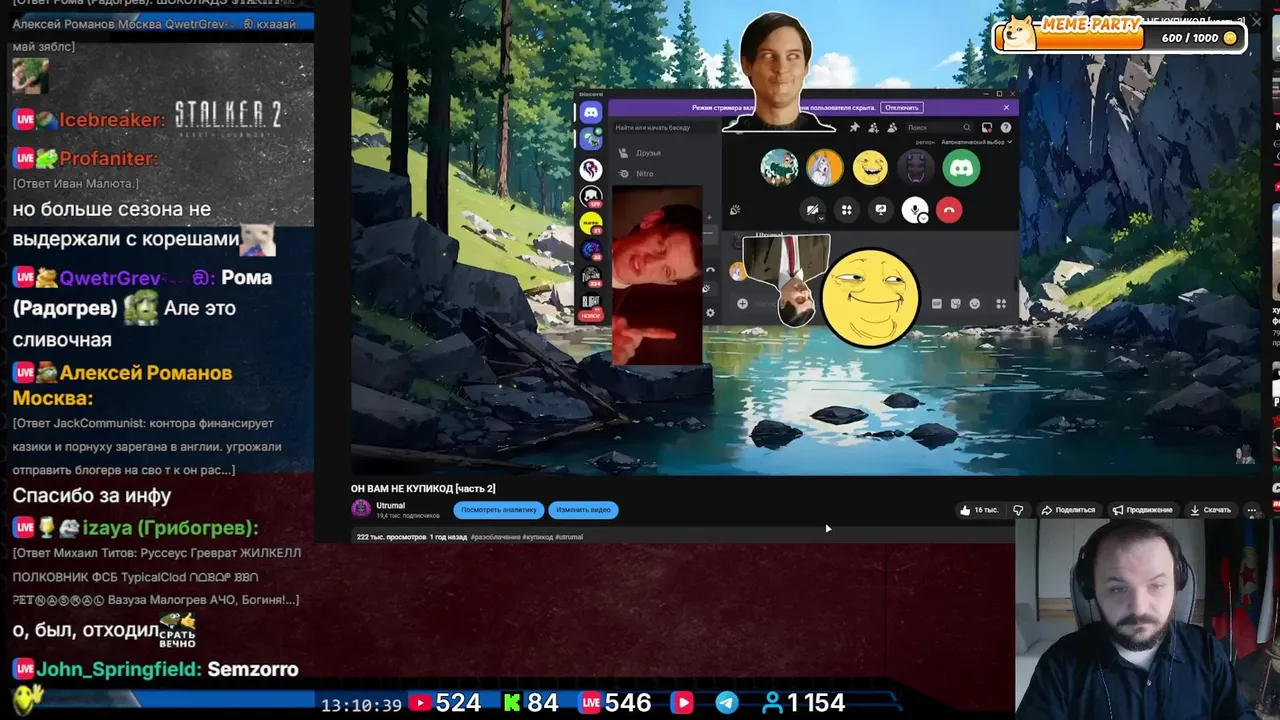Screen dimensions: 1280x720
Task: Open the Discord home direct messages icon
Action: (591, 112)
